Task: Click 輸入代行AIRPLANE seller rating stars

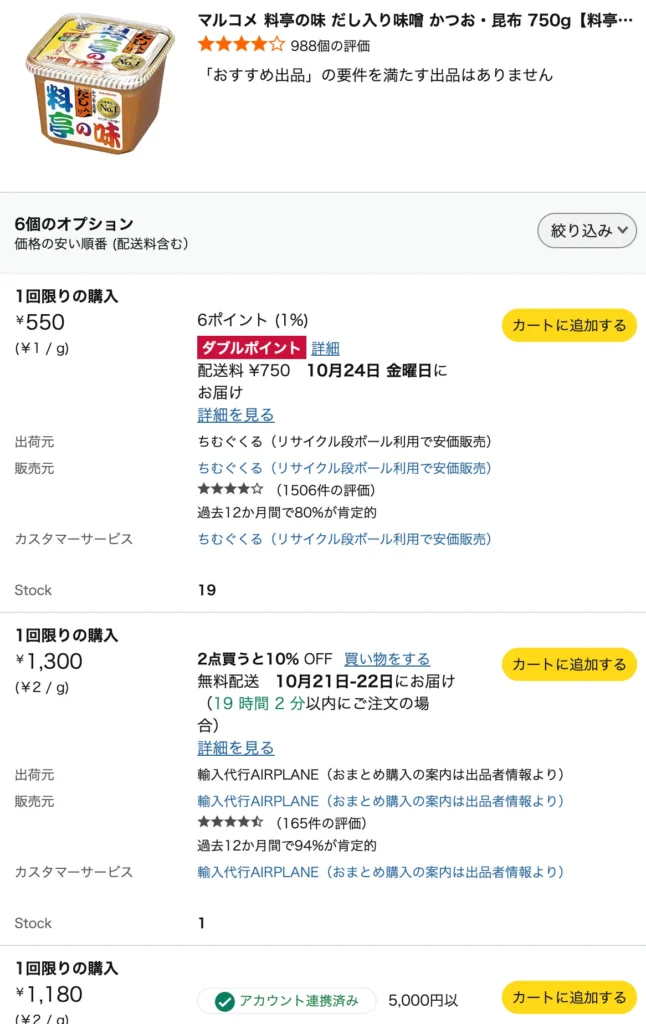Action: coord(230,822)
